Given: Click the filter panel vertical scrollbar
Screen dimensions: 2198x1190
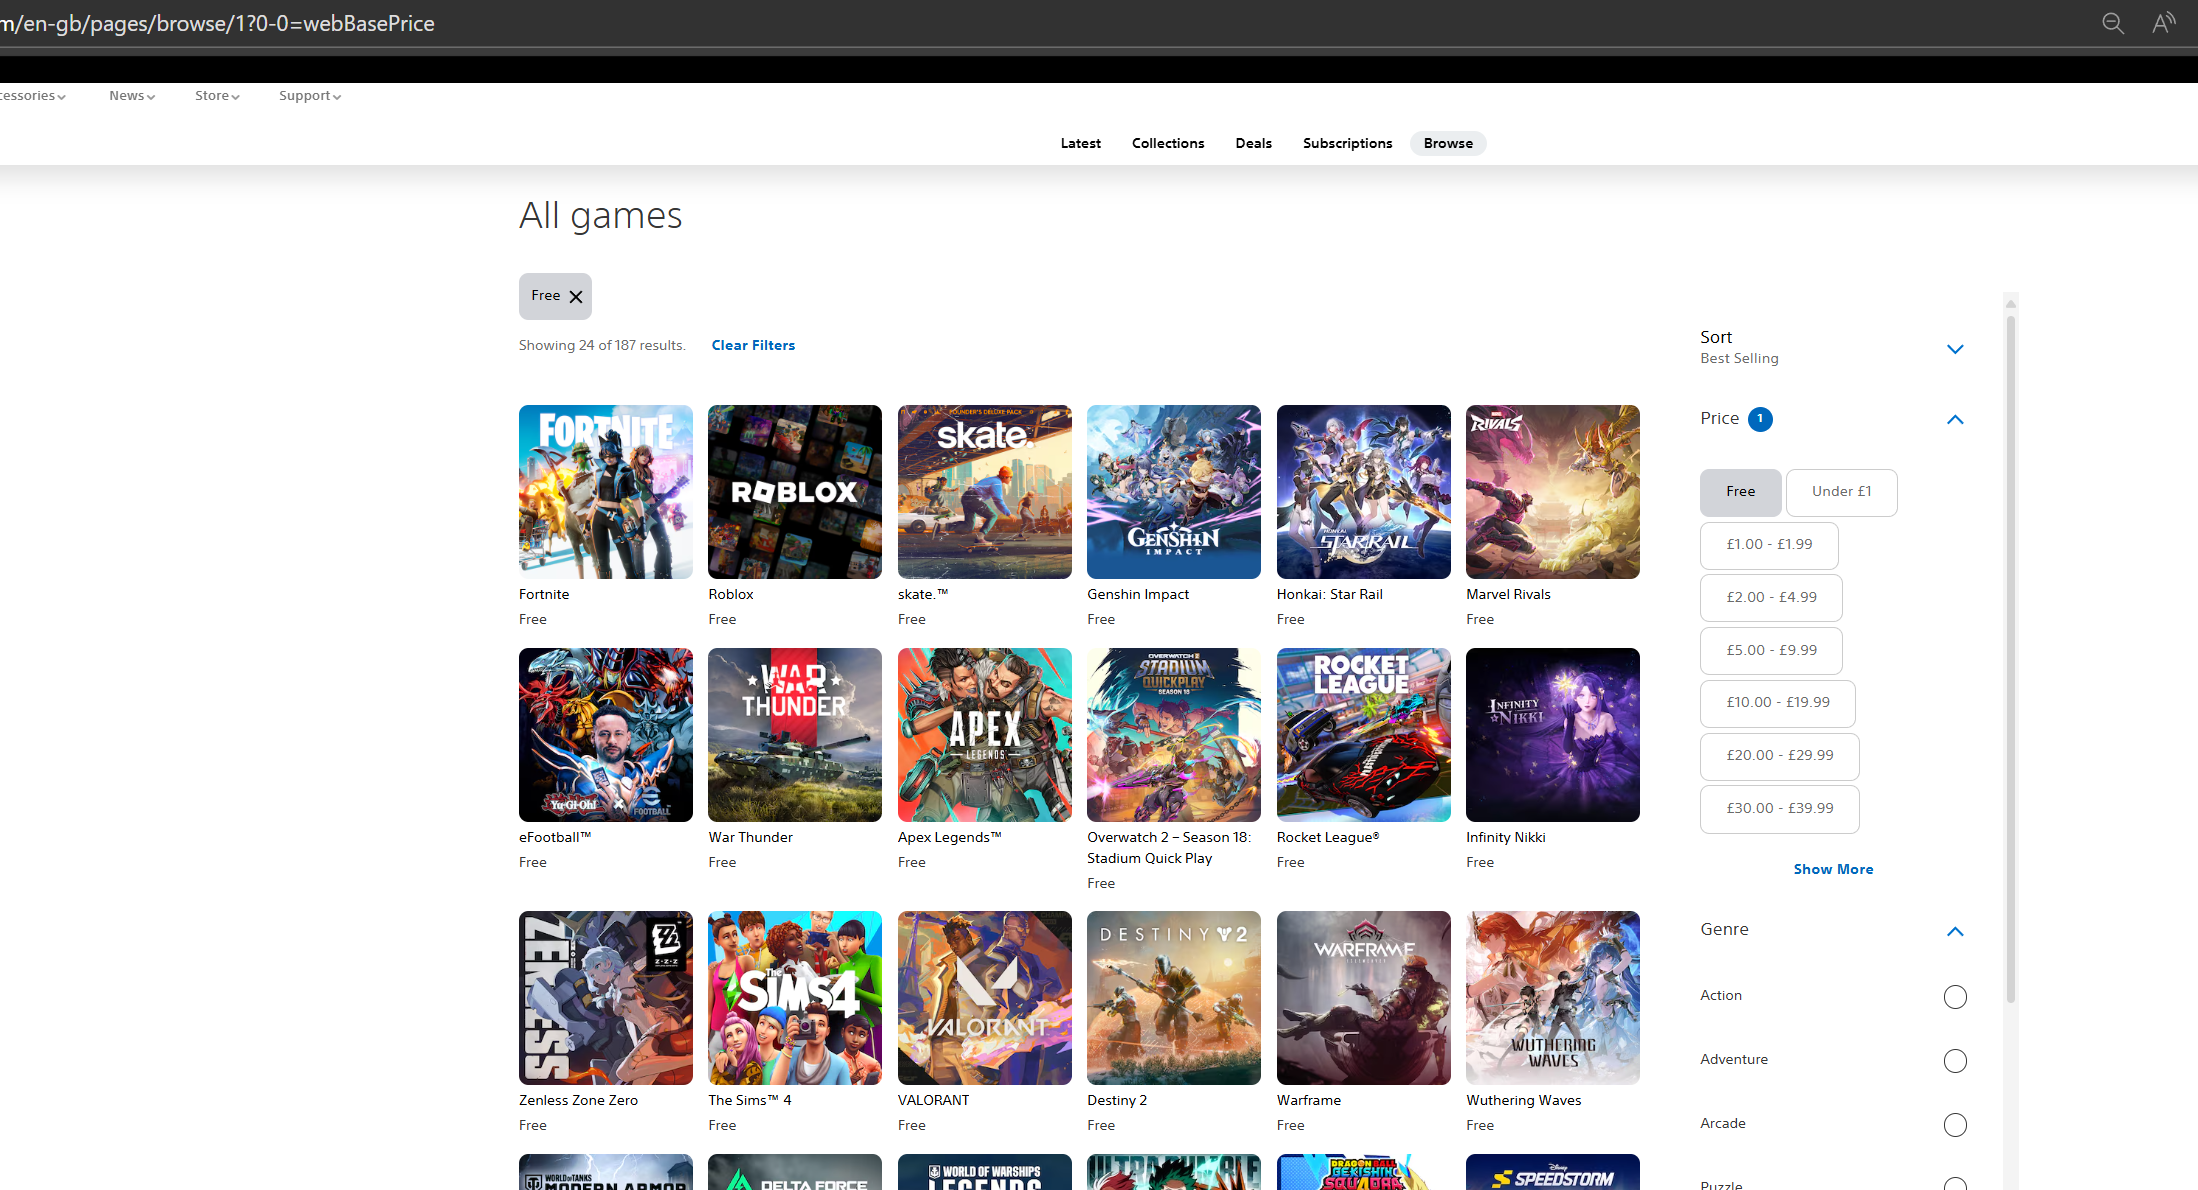Looking at the screenshot, I should [2010, 660].
